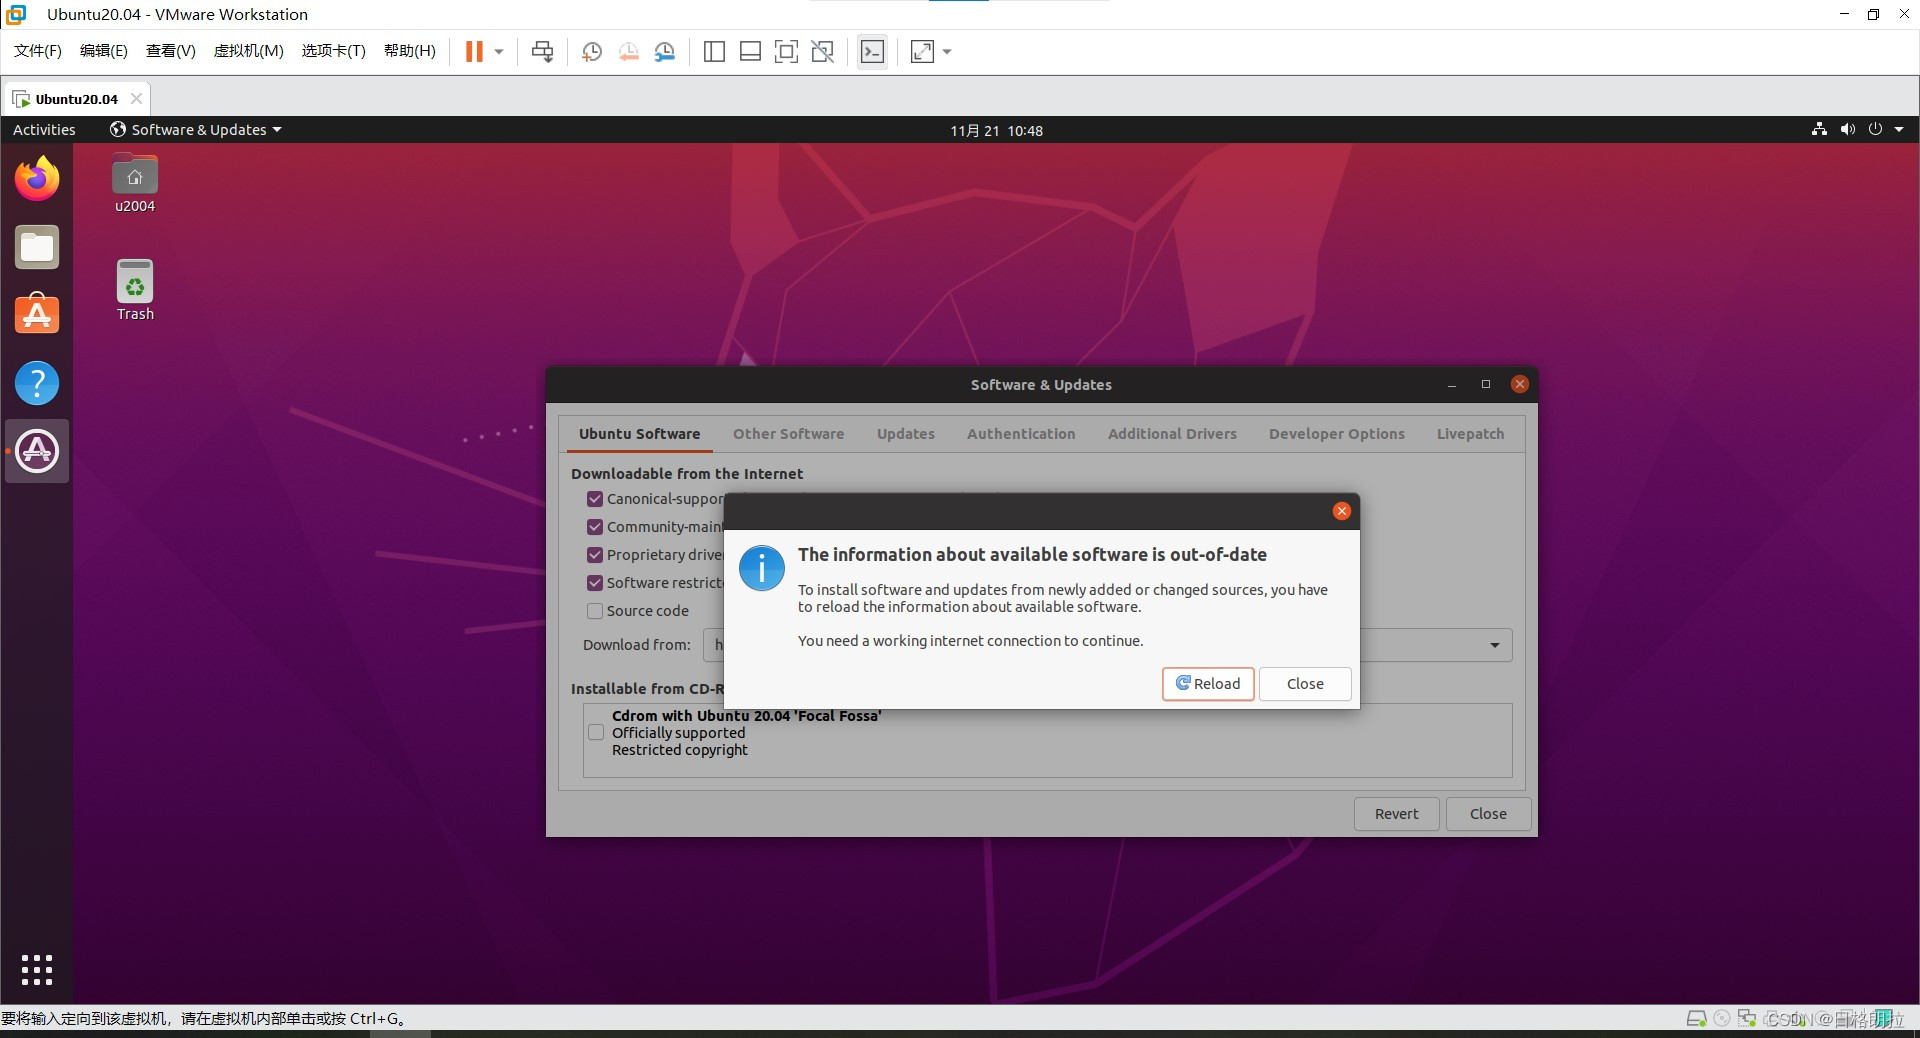
Task: Minimize the Software & Updates window
Action: pos(1451,385)
